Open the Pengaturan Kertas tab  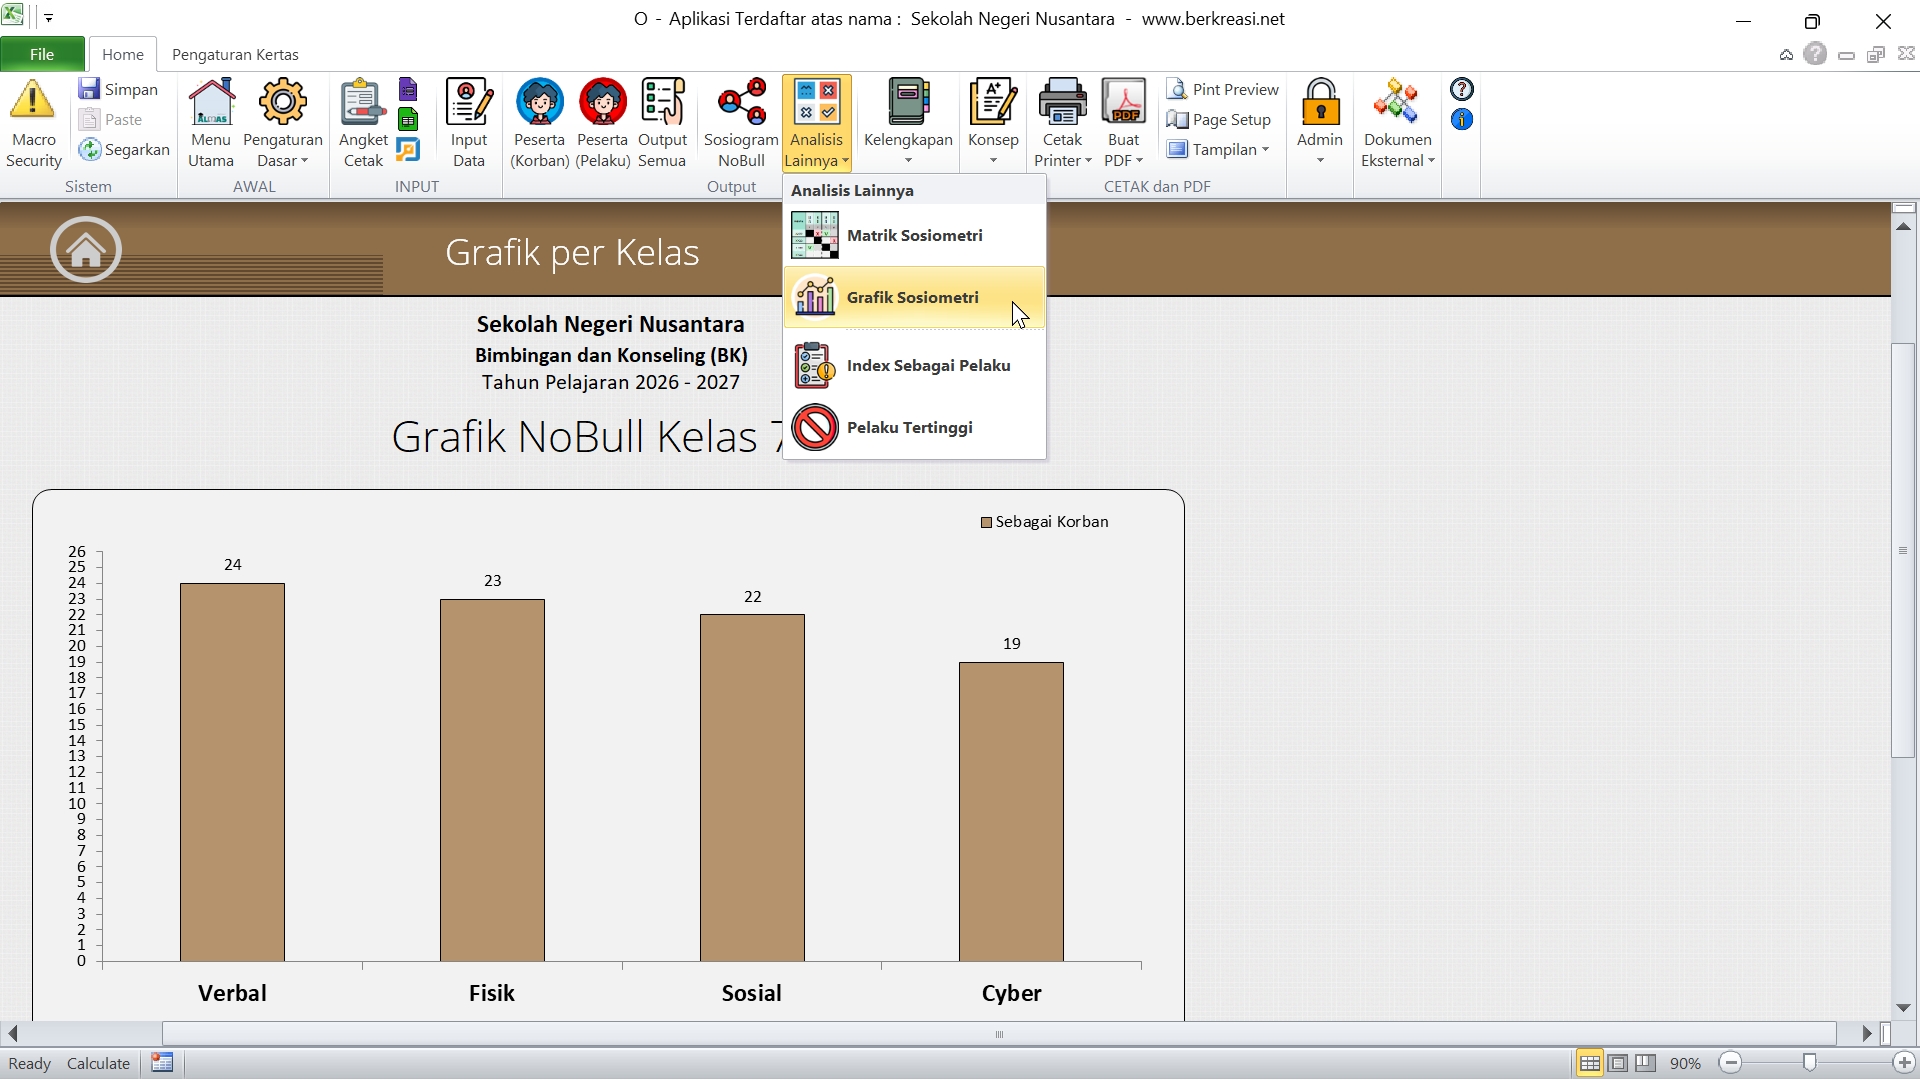coord(235,55)
